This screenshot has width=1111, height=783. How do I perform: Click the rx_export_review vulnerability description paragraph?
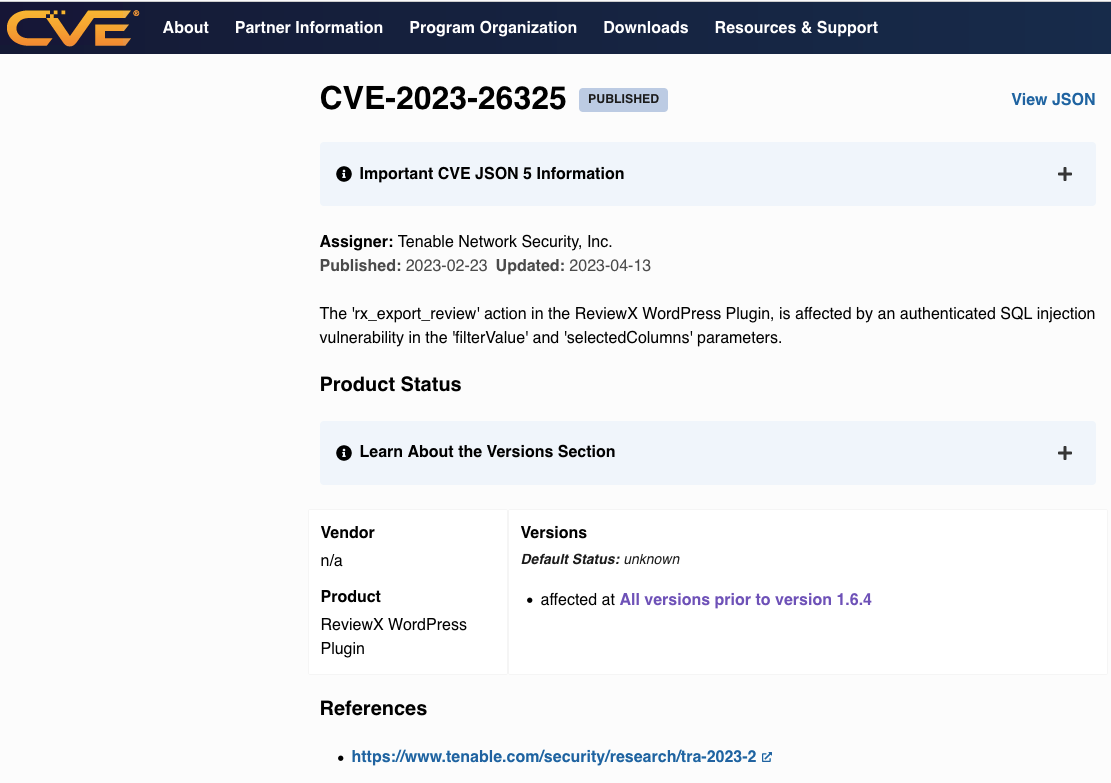click(x=707, y=325)
